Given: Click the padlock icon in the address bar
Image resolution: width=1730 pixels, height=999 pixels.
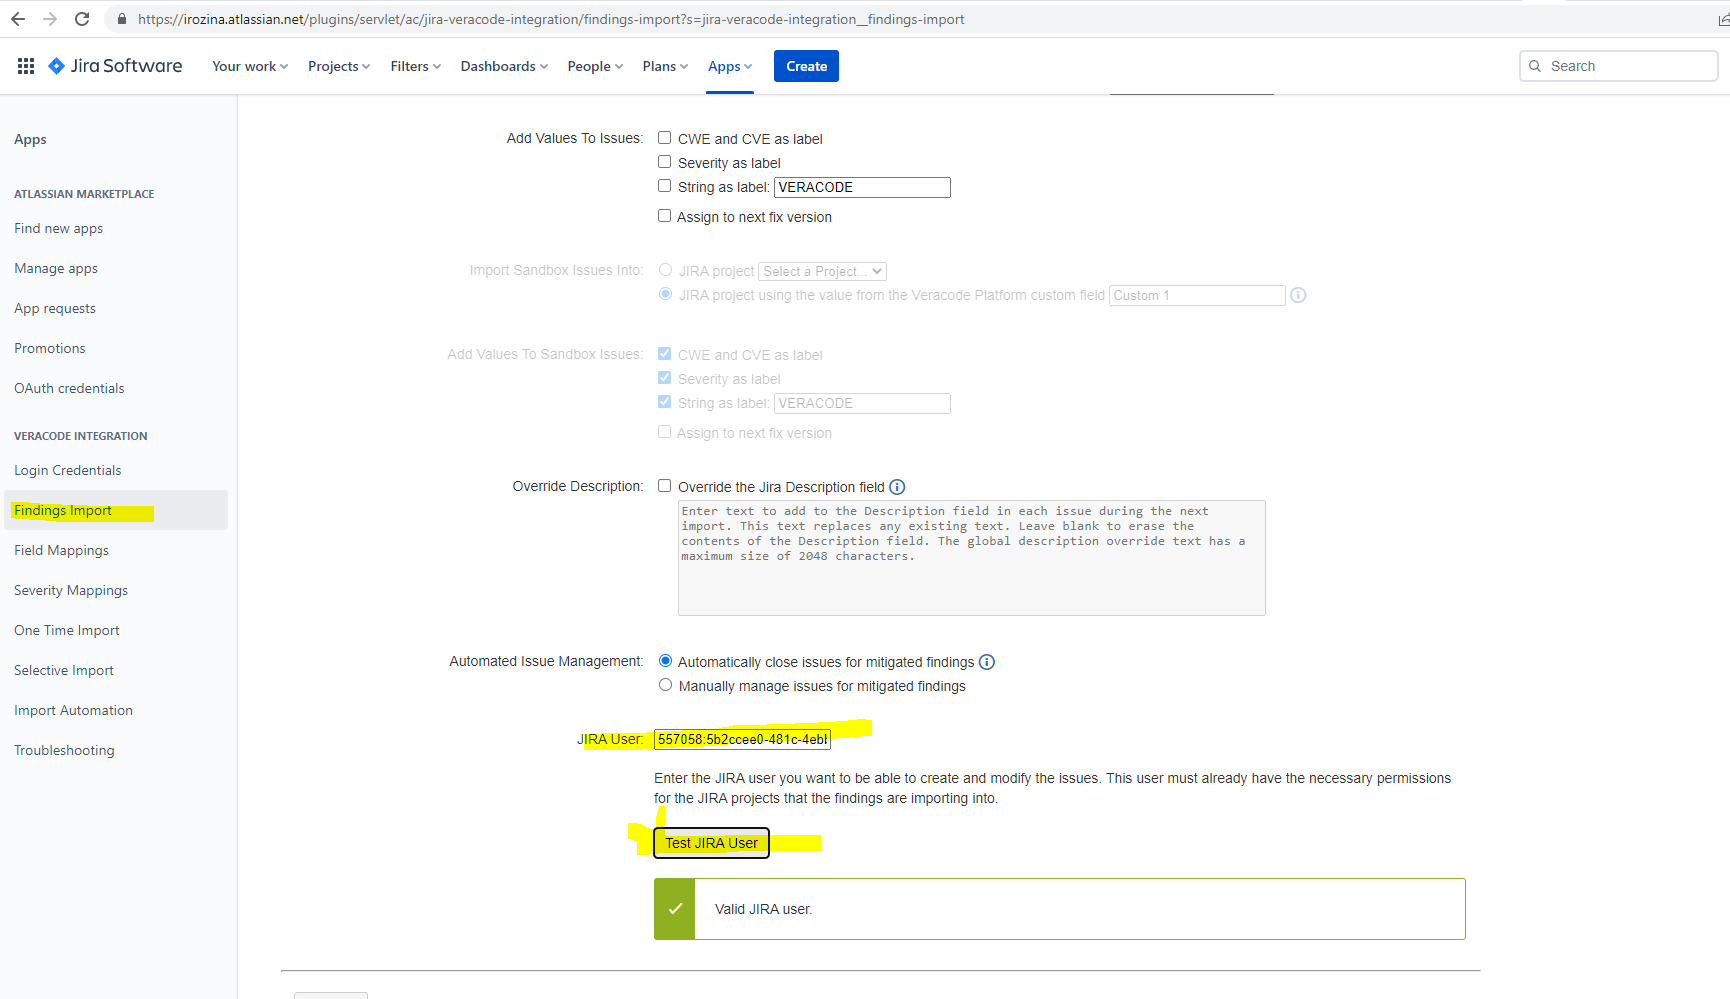Looking at the screenshot, I should point(121,18).
